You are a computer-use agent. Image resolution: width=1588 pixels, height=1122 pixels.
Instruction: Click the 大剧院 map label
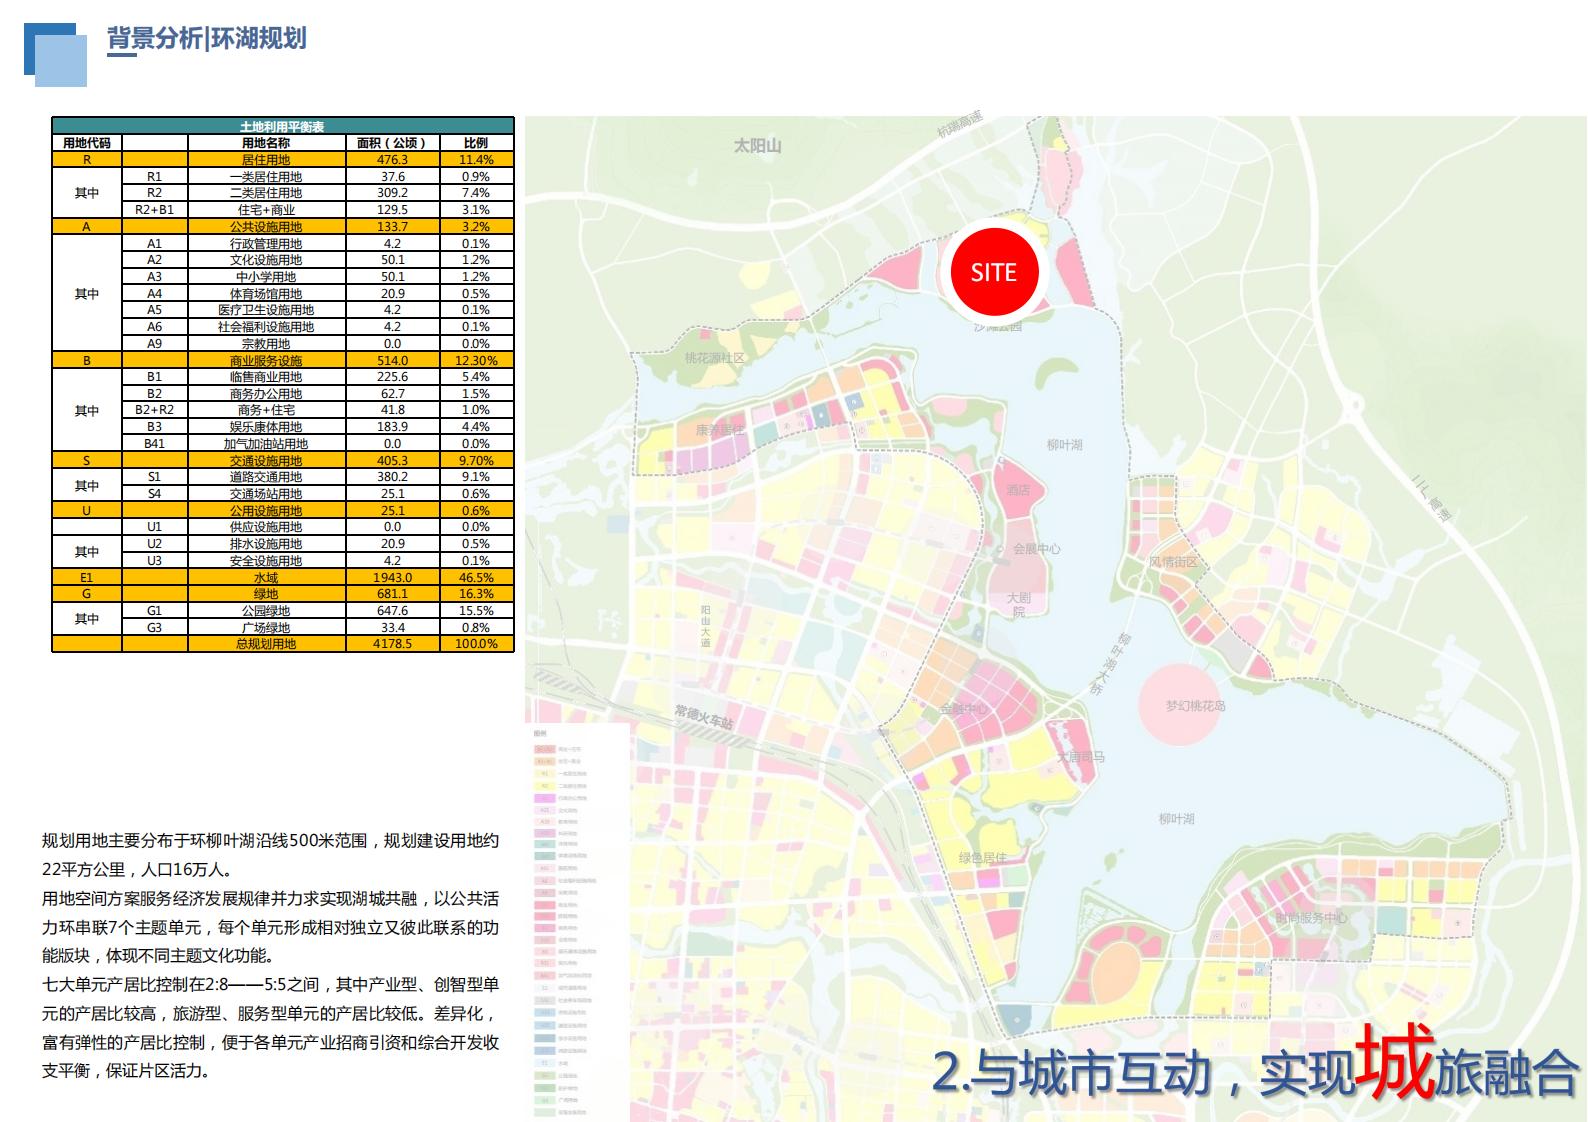1019,605
